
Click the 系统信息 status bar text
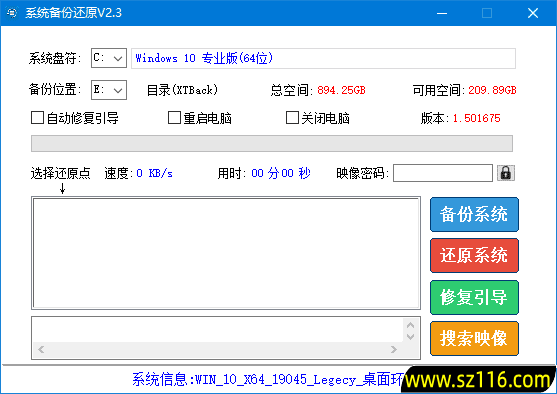point(268,379)
